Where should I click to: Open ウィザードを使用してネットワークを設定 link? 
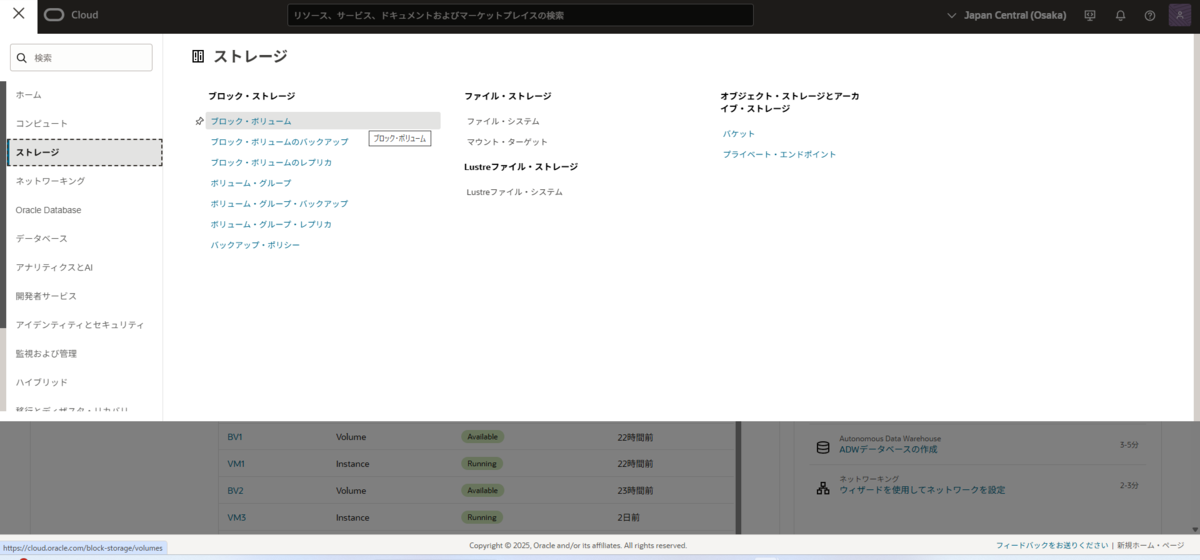point(922,490)
